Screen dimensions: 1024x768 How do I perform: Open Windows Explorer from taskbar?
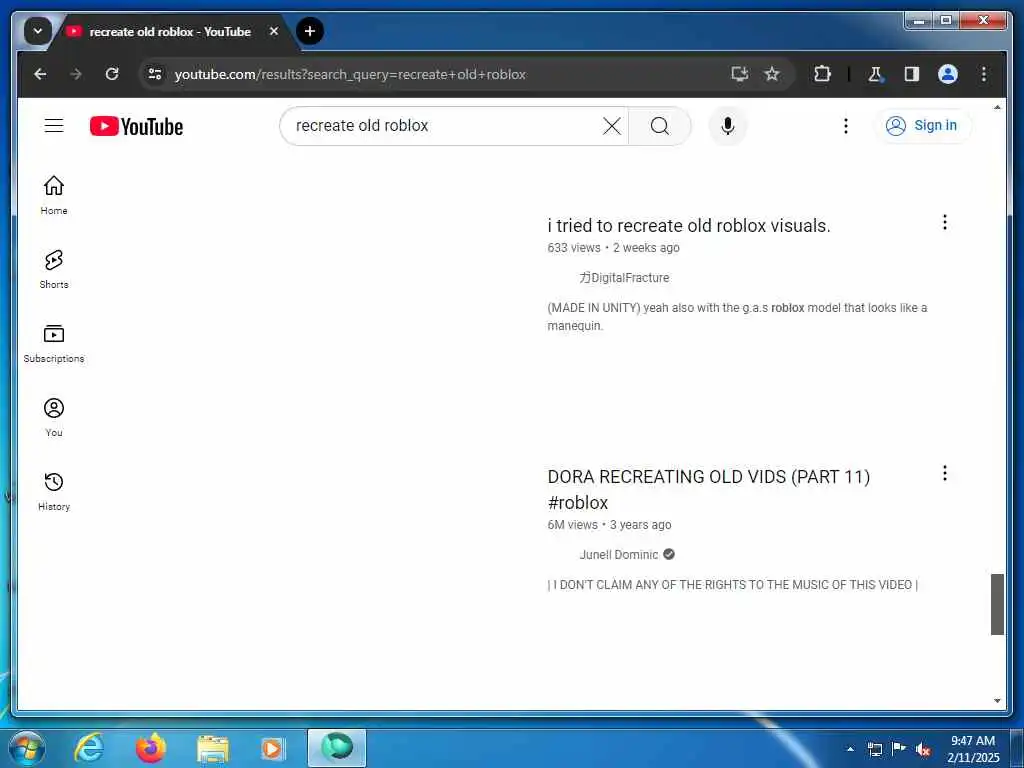212,748
